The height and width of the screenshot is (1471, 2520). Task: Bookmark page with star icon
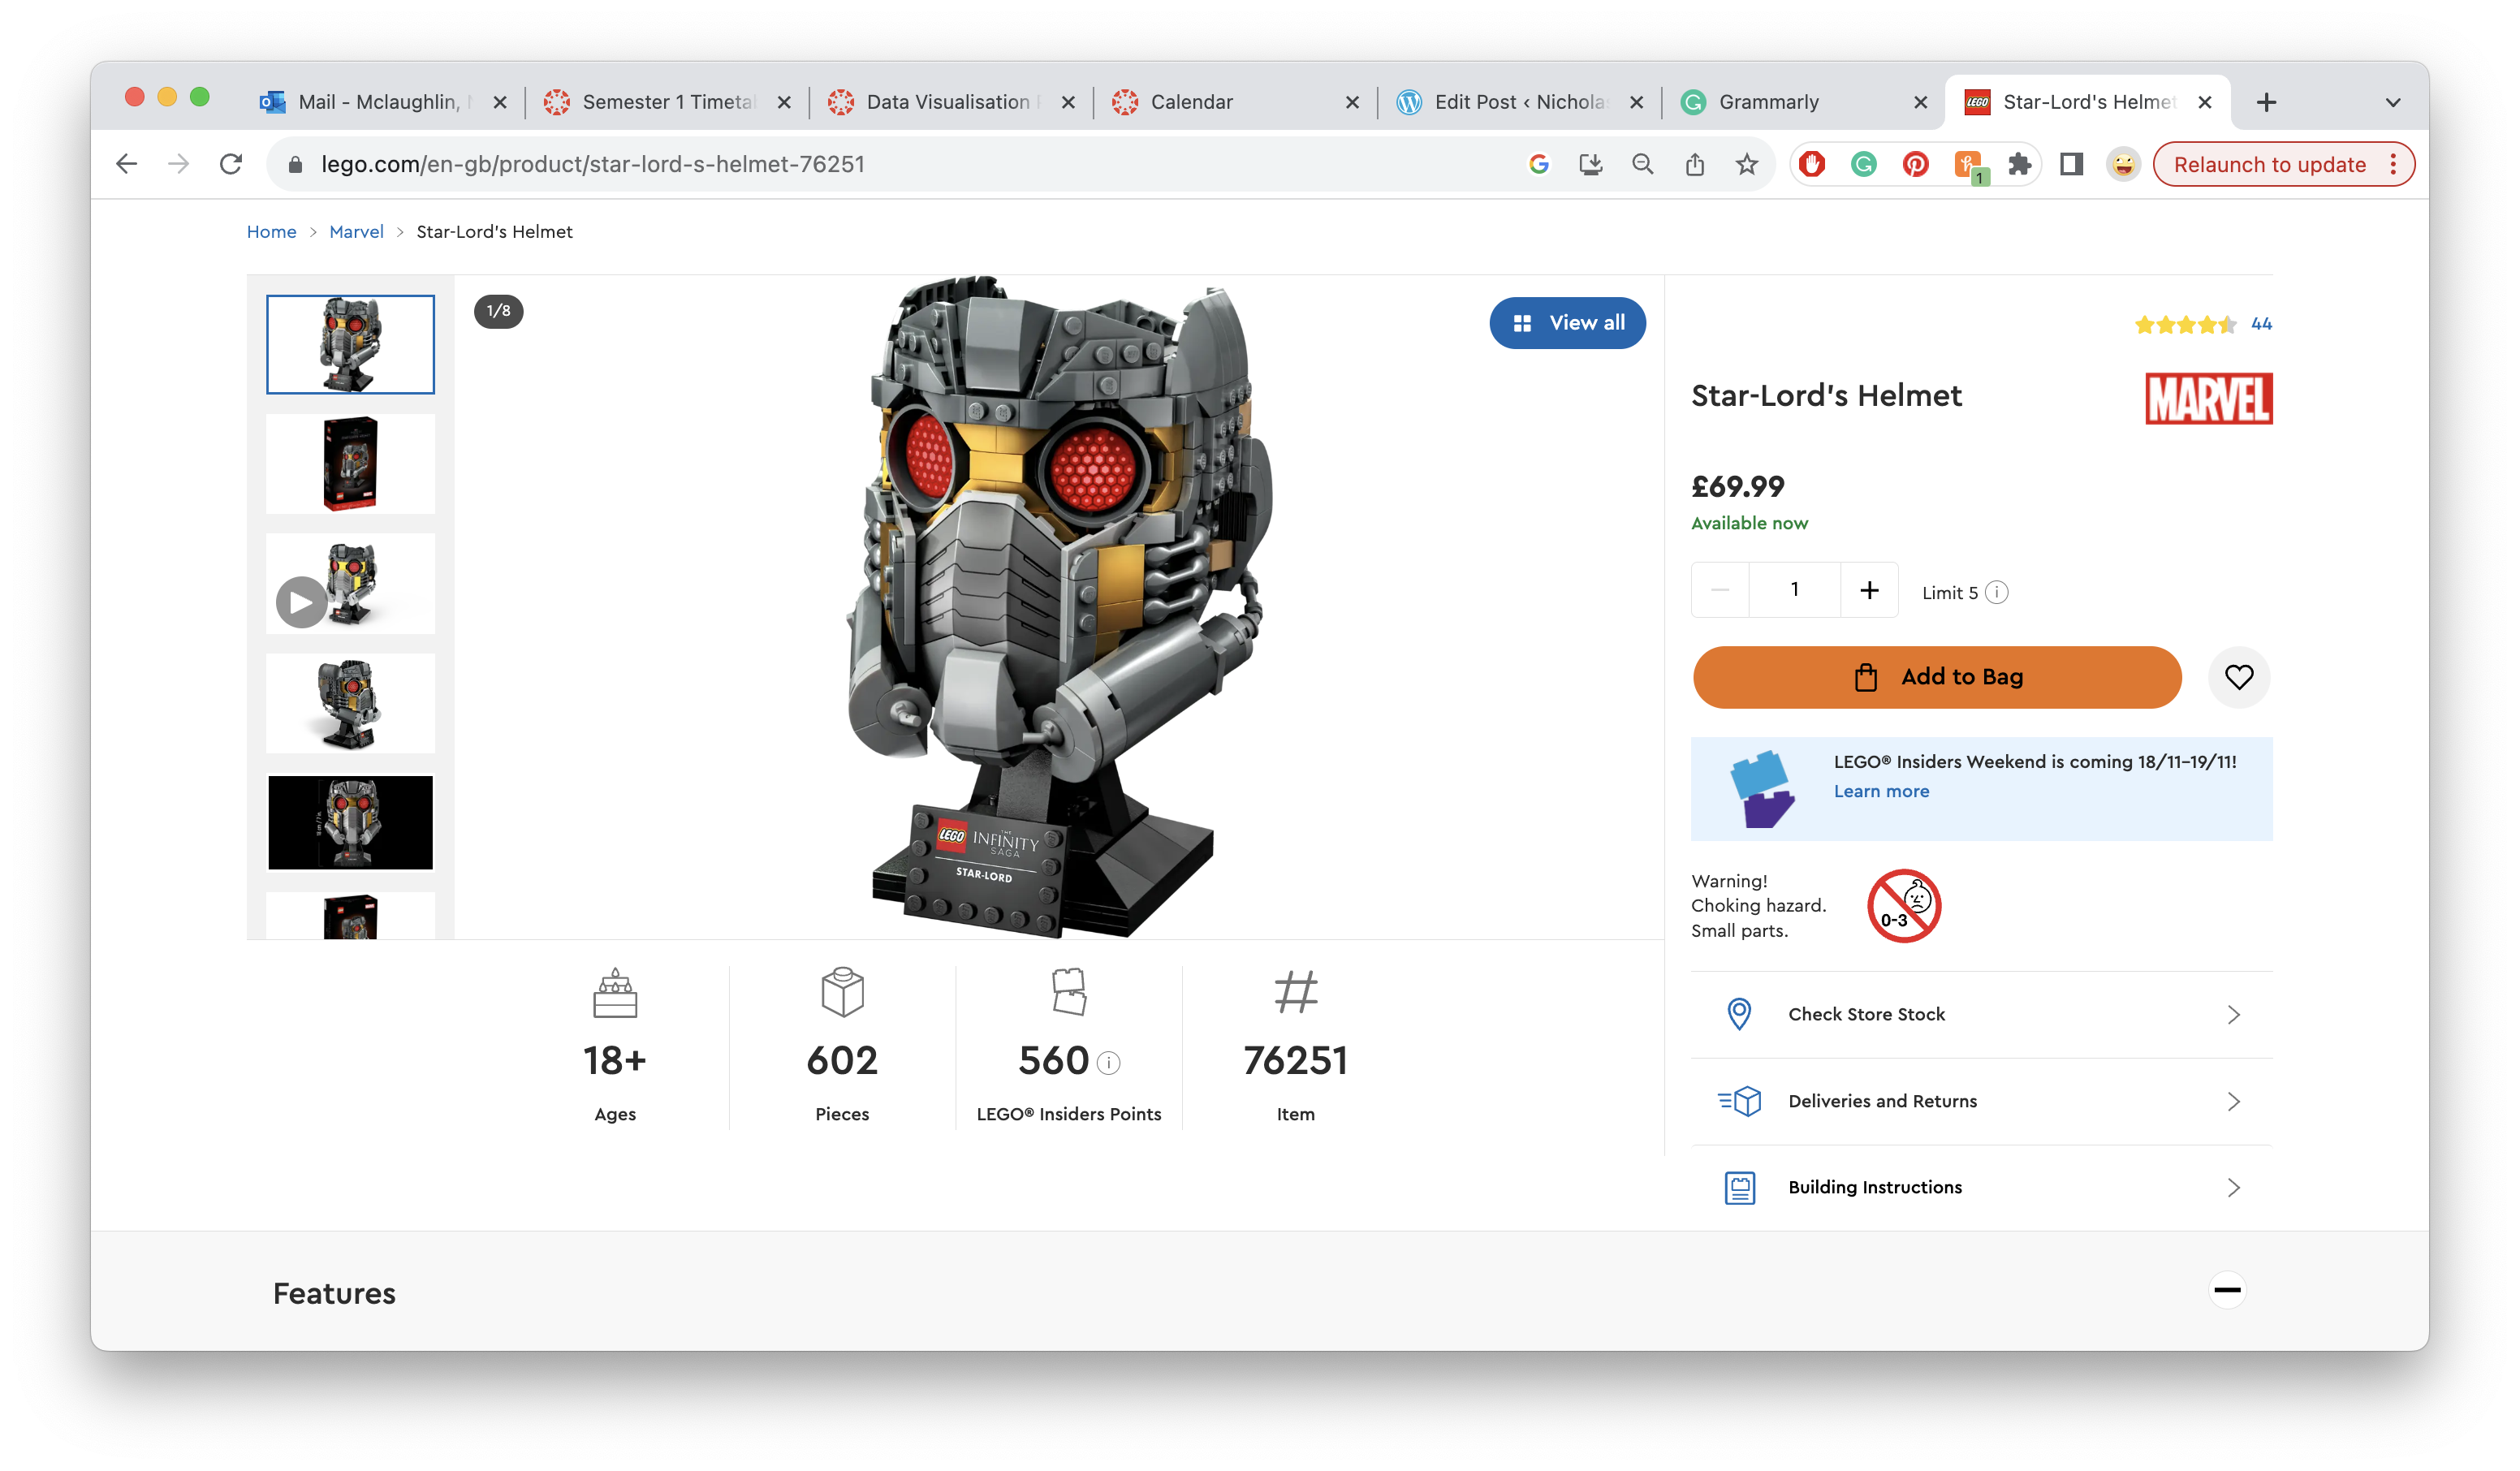[x=1746, y=164]
